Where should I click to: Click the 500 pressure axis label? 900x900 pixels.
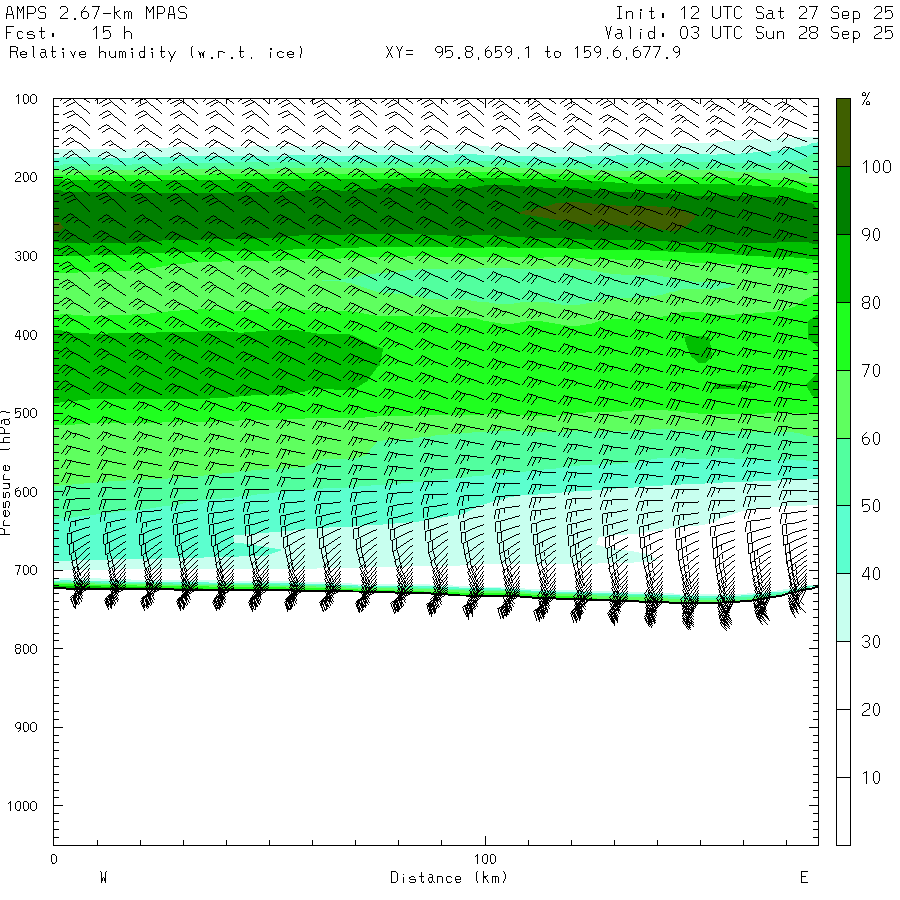(26, 413)
